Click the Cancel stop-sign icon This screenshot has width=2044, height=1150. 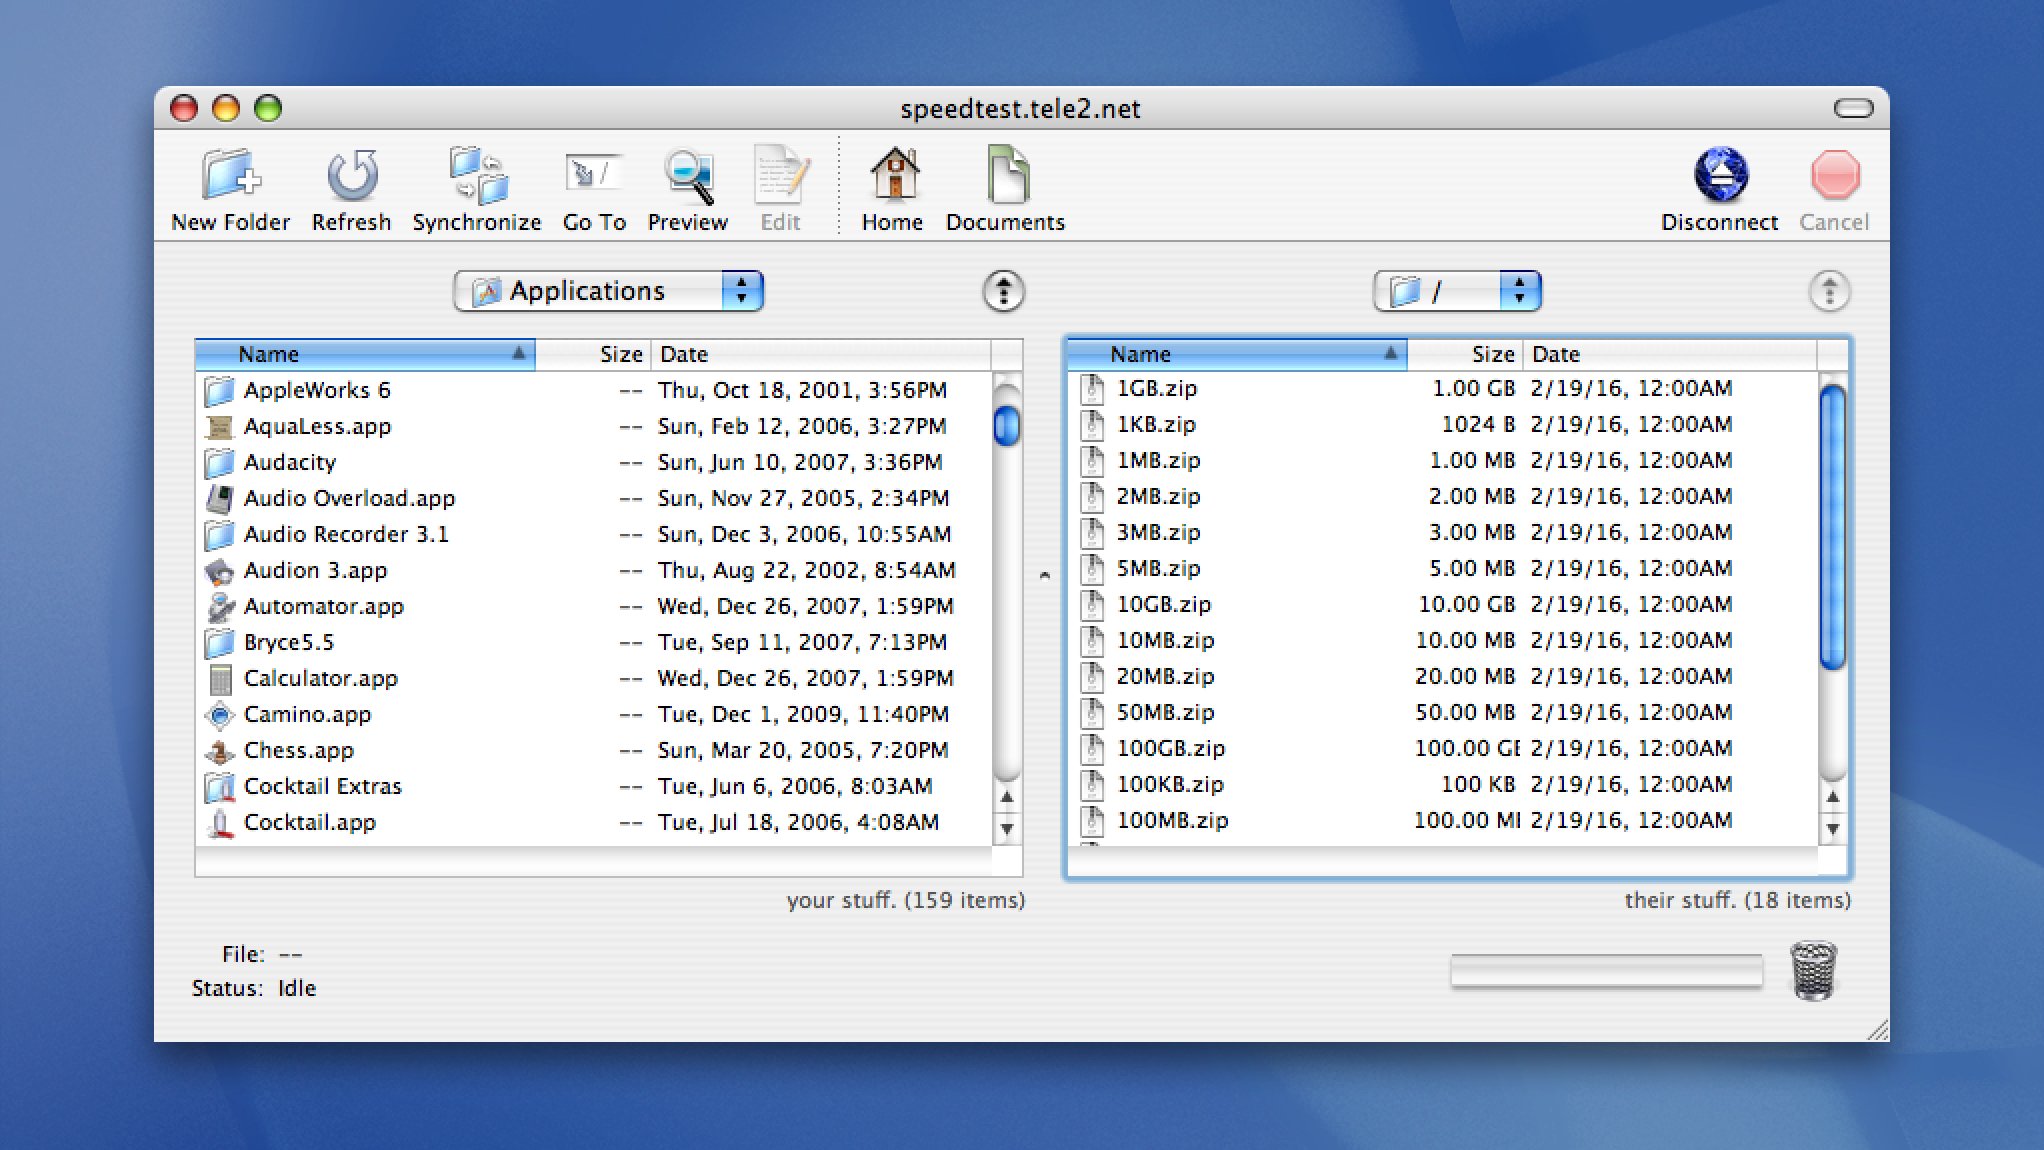[x=1834, y=174]
